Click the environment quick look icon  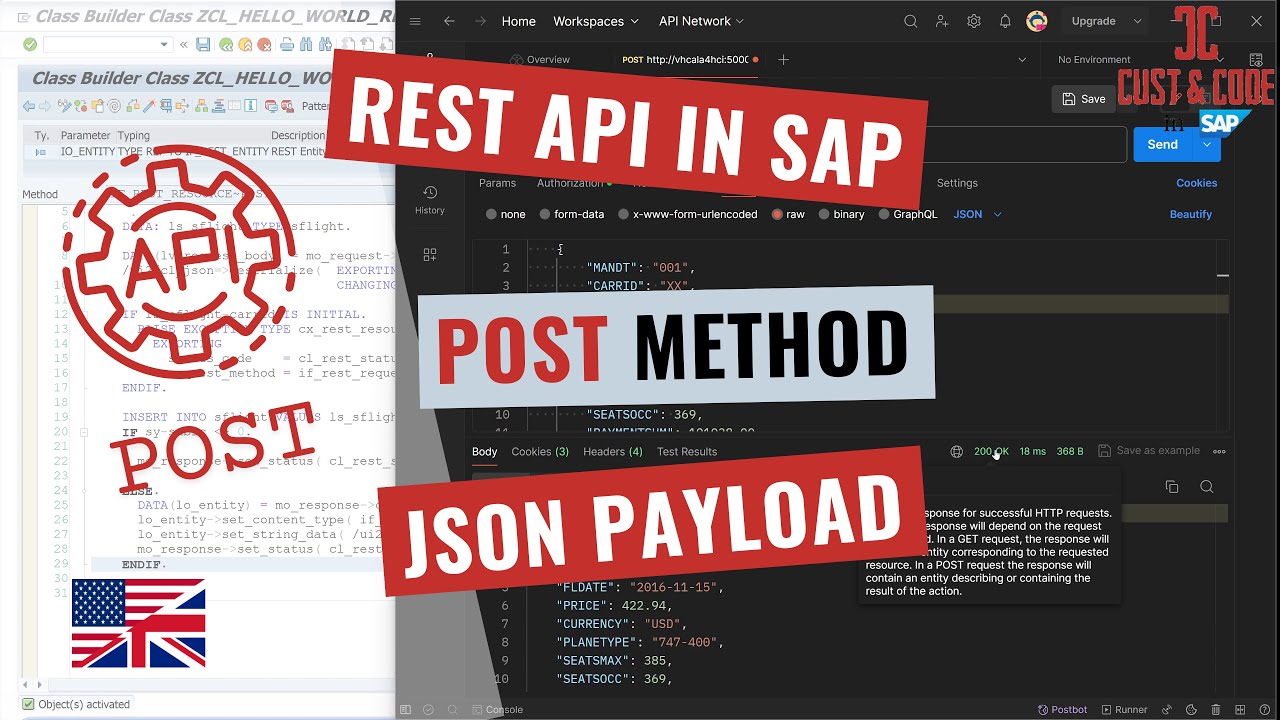click(1256, 60)
